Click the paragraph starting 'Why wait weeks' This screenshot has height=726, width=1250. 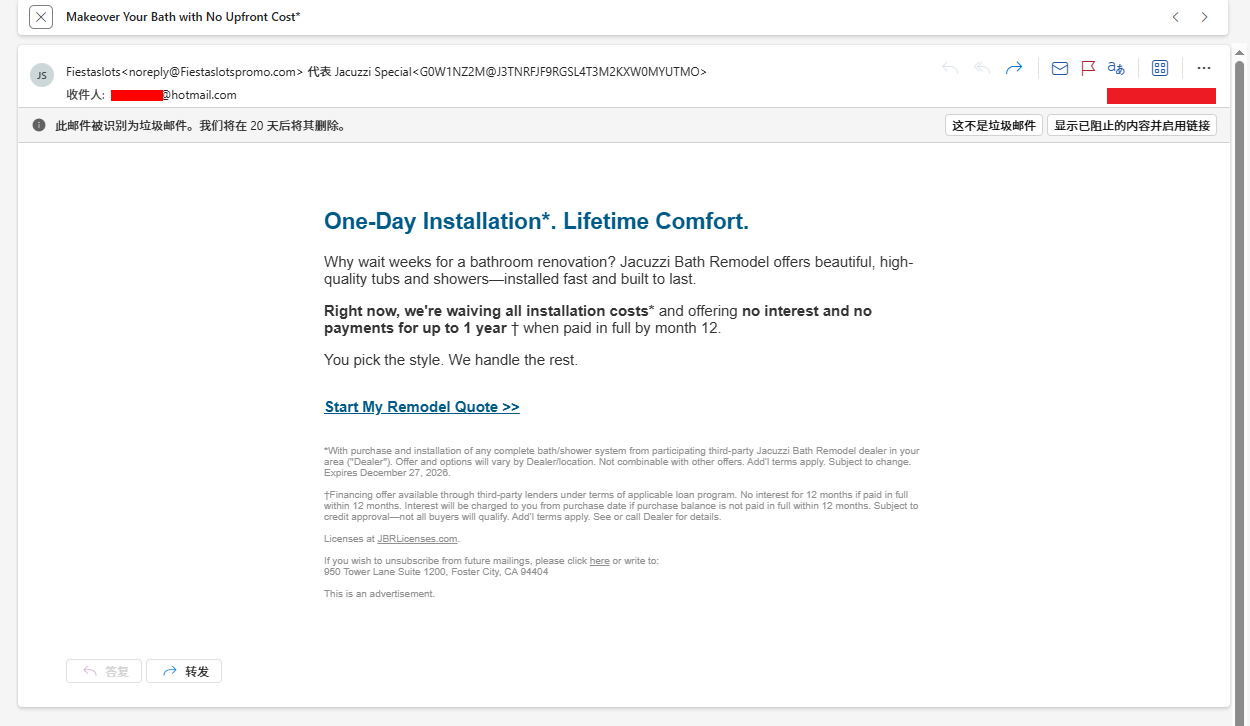coord(619,270)
